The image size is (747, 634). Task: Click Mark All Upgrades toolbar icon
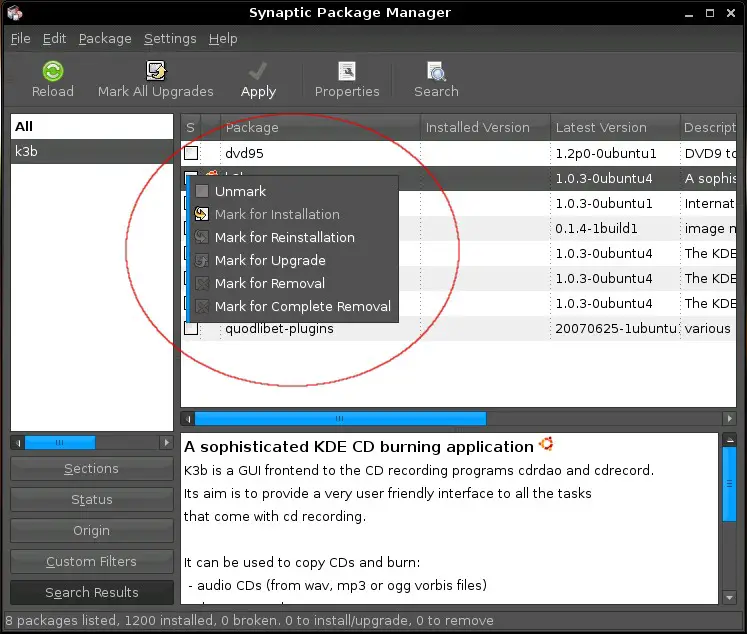(x=155, y=71)
